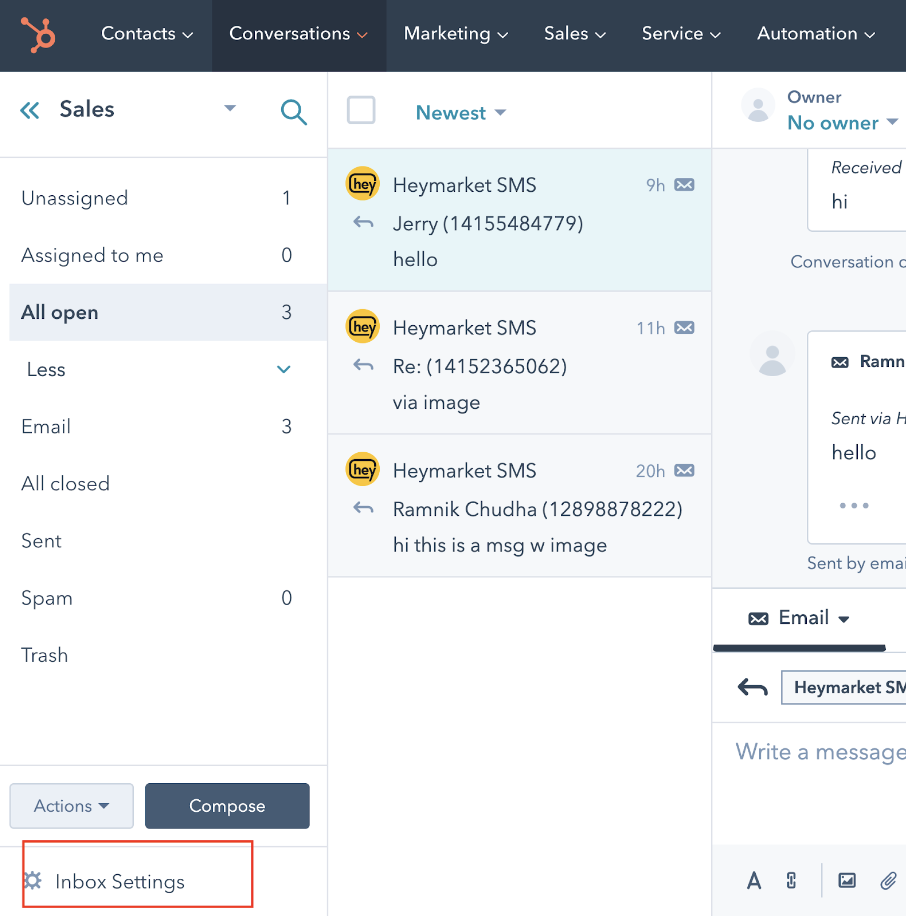Open the Service navigation menu
908x918 pixels.
[681, 34]
